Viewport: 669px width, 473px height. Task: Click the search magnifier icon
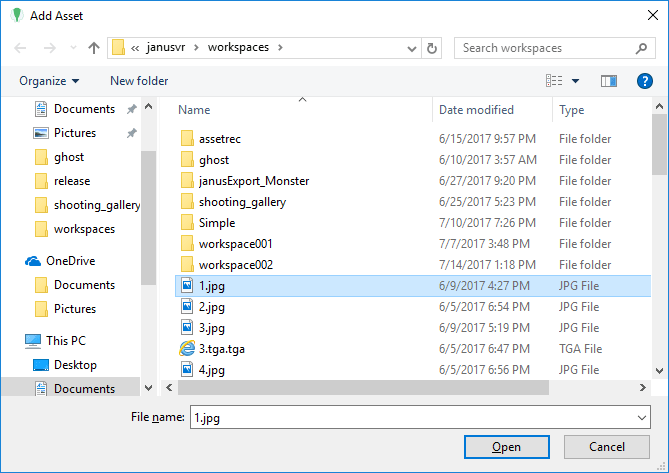(x=641, y=48)
